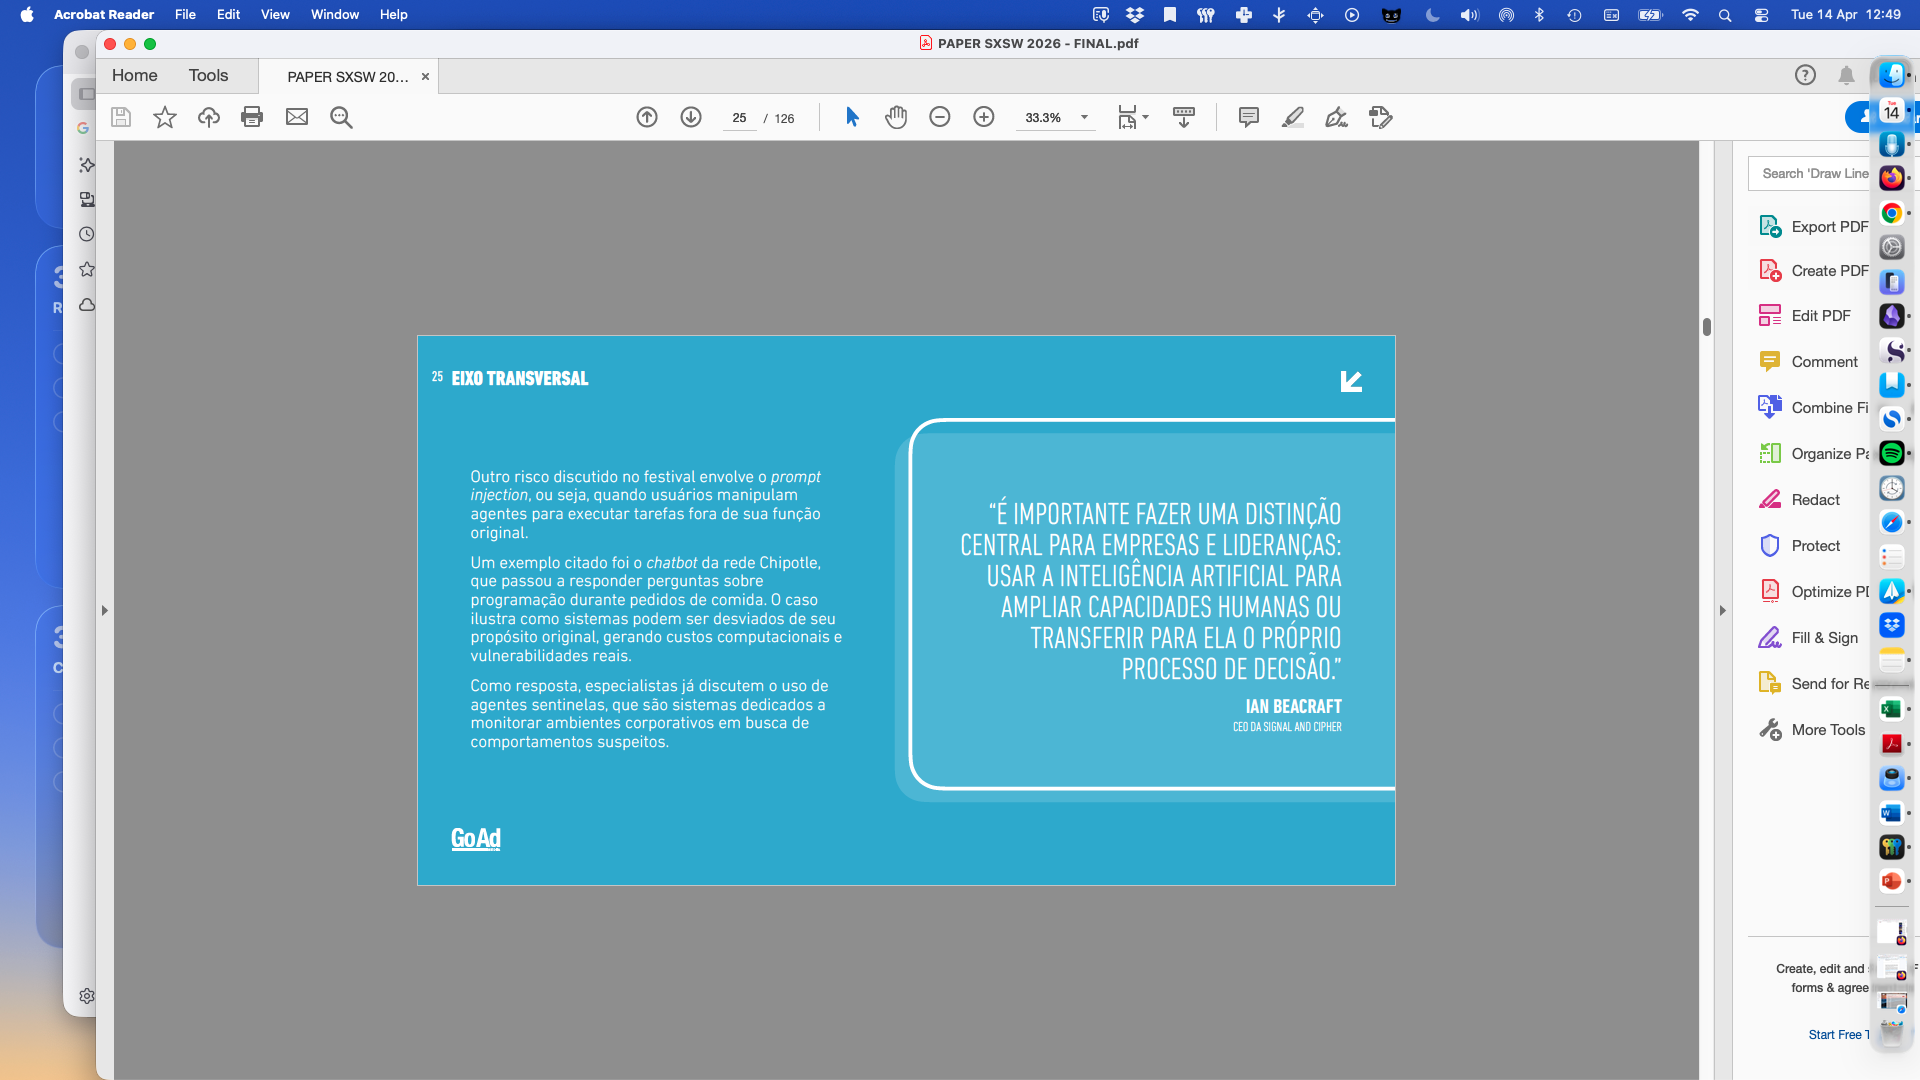Click the GoAd link on page
The image size is (1920, 1080).
(476, 838)
